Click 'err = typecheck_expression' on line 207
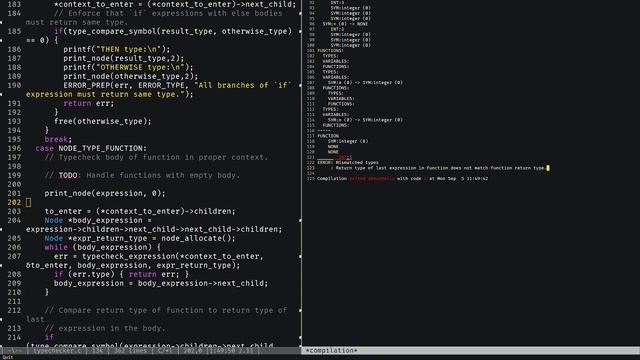Viewport: 640px width, 360px height. click(x=114, y=256)
